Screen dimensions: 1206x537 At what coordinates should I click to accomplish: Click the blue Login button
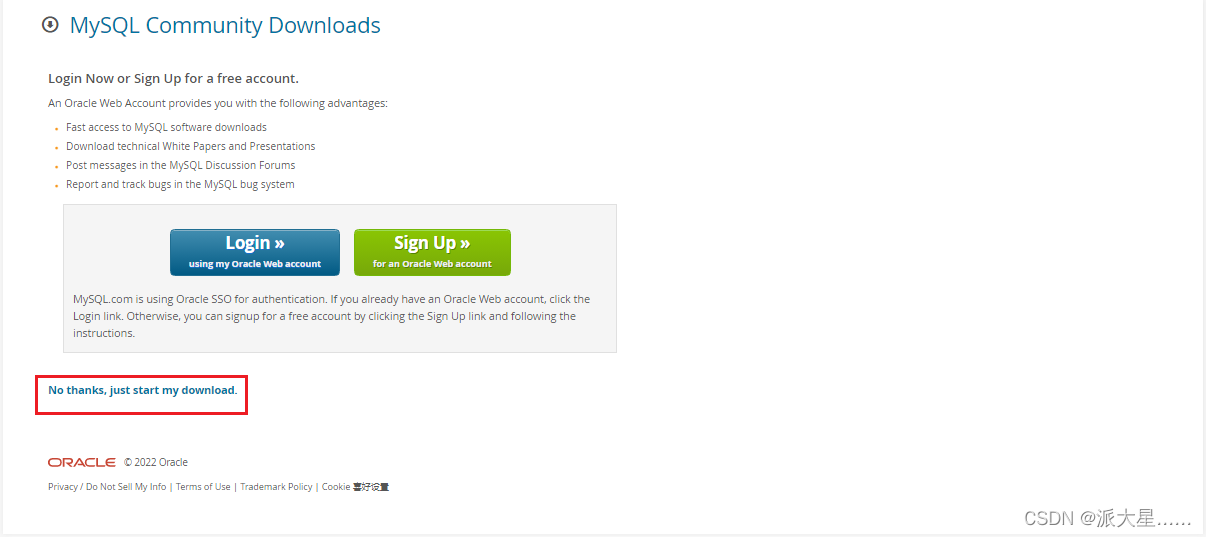tap(255, 252)
